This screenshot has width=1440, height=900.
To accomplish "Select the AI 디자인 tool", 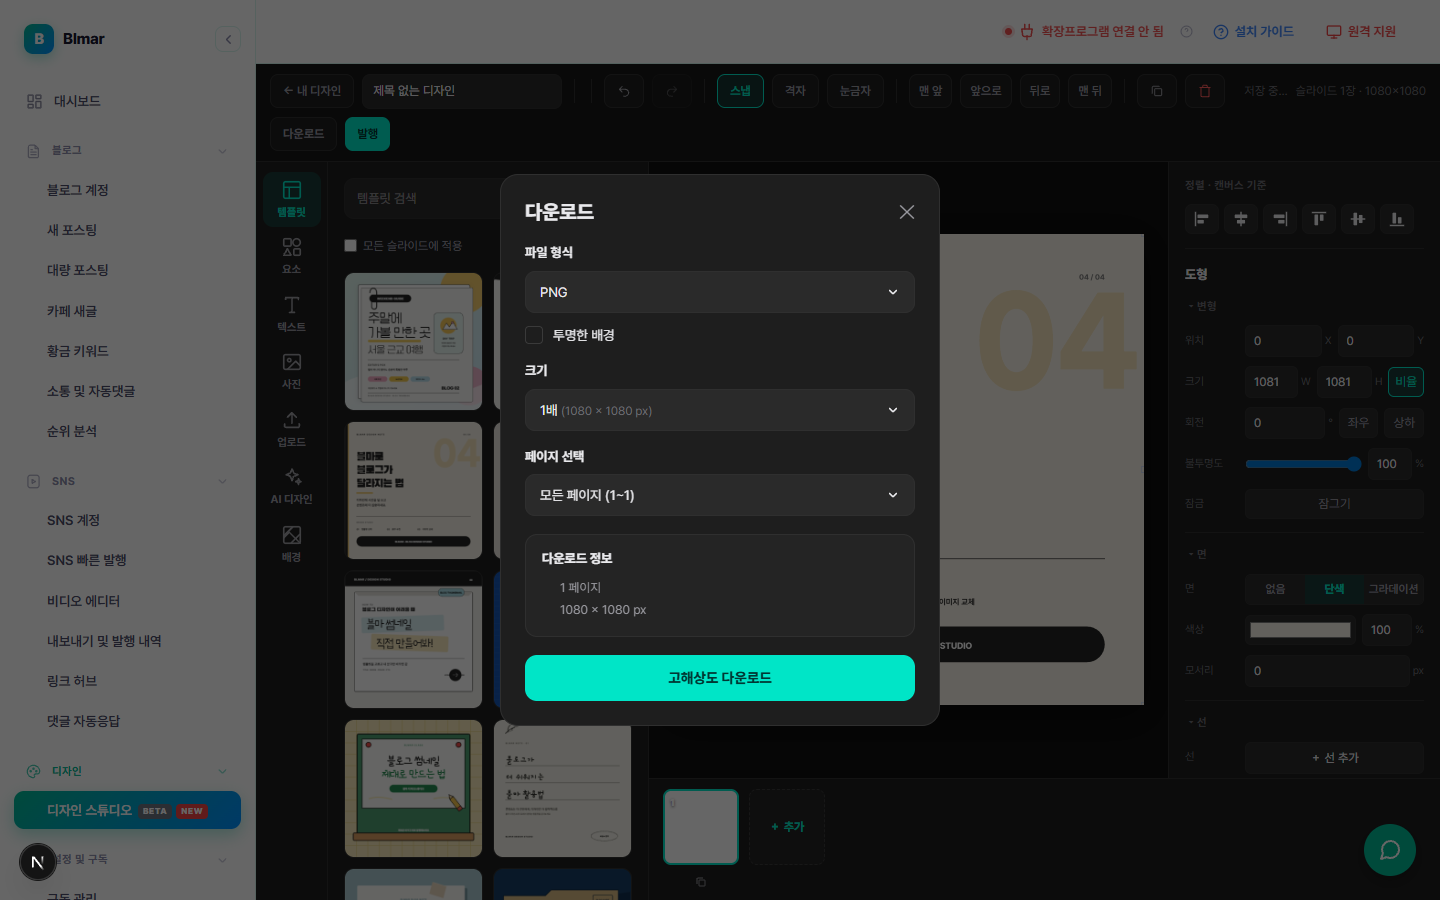I will pyautogui.click(x=292, y=486).
